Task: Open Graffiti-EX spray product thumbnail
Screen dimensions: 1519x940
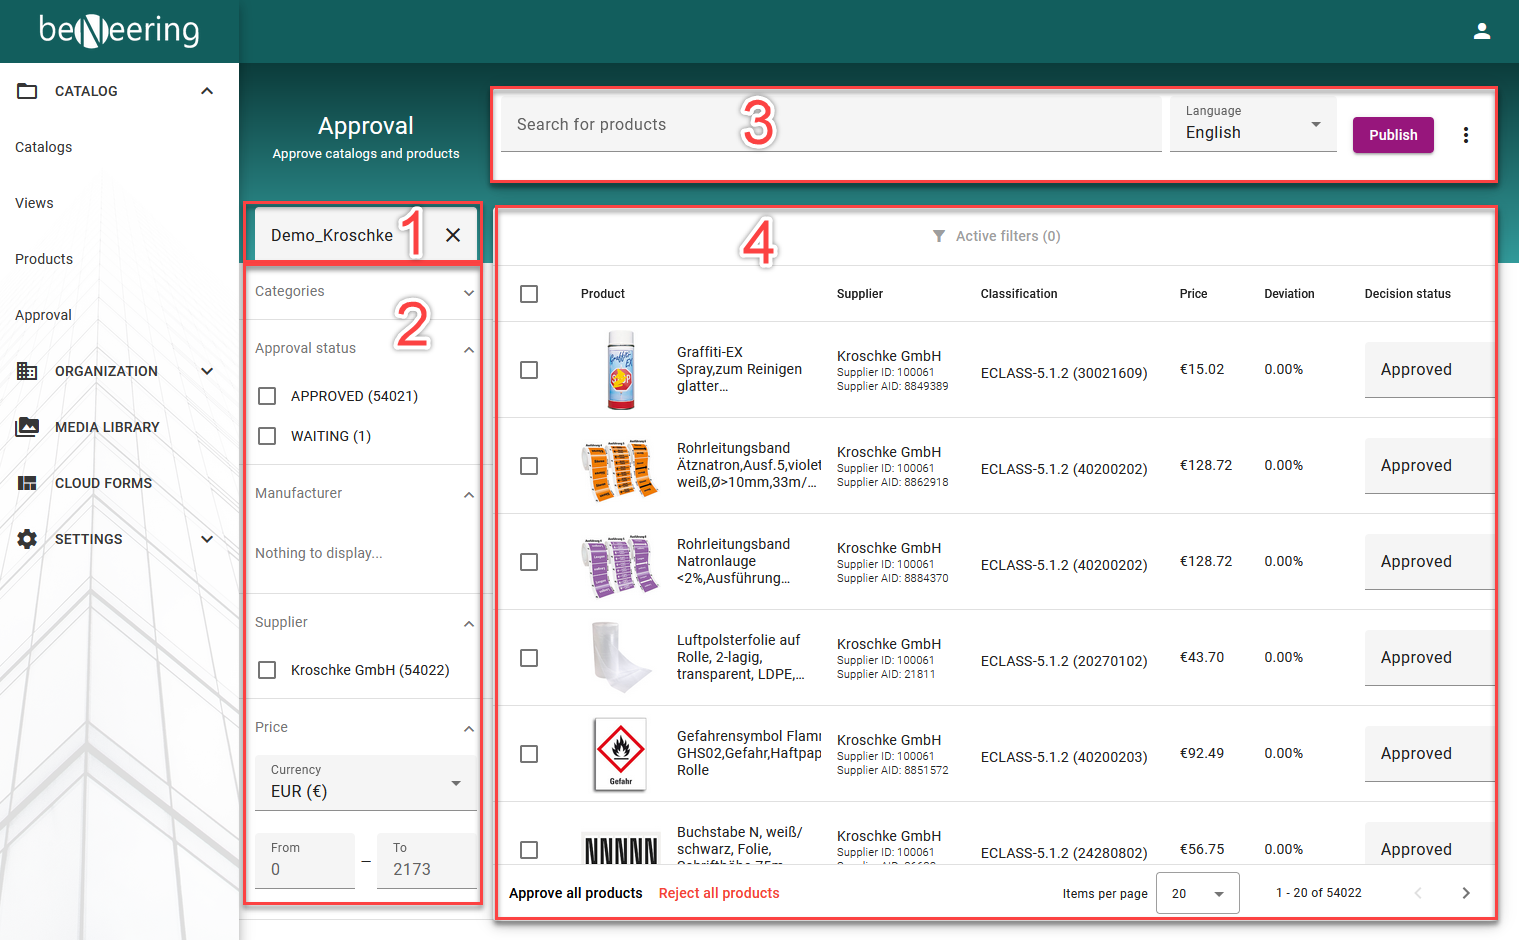Action: click(x=621, y=370)
